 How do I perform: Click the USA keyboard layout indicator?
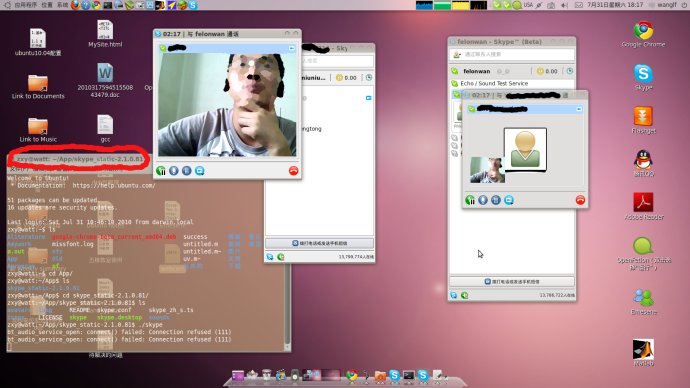[x=528, y=5]
